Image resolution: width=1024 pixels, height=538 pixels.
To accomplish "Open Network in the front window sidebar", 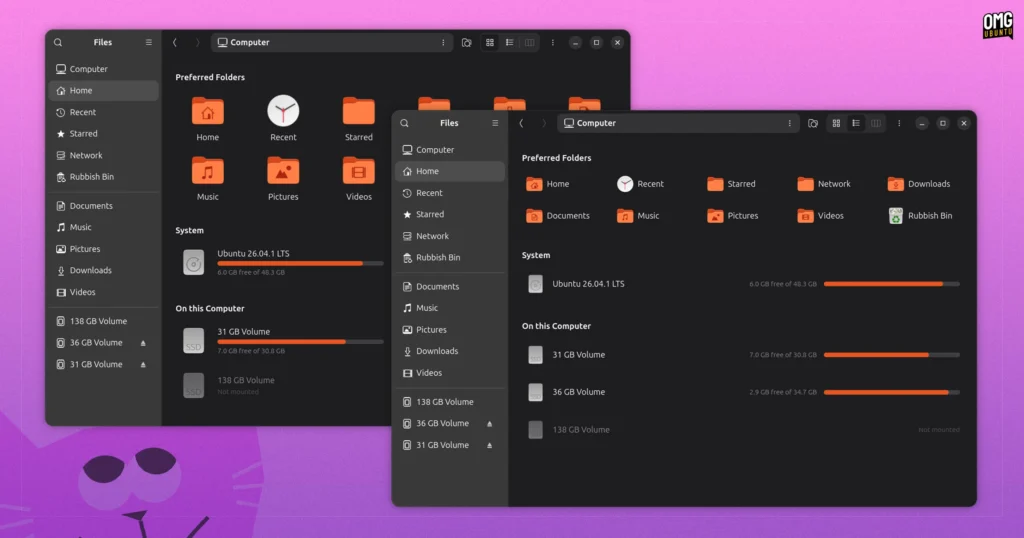I will tap(450, 236).
